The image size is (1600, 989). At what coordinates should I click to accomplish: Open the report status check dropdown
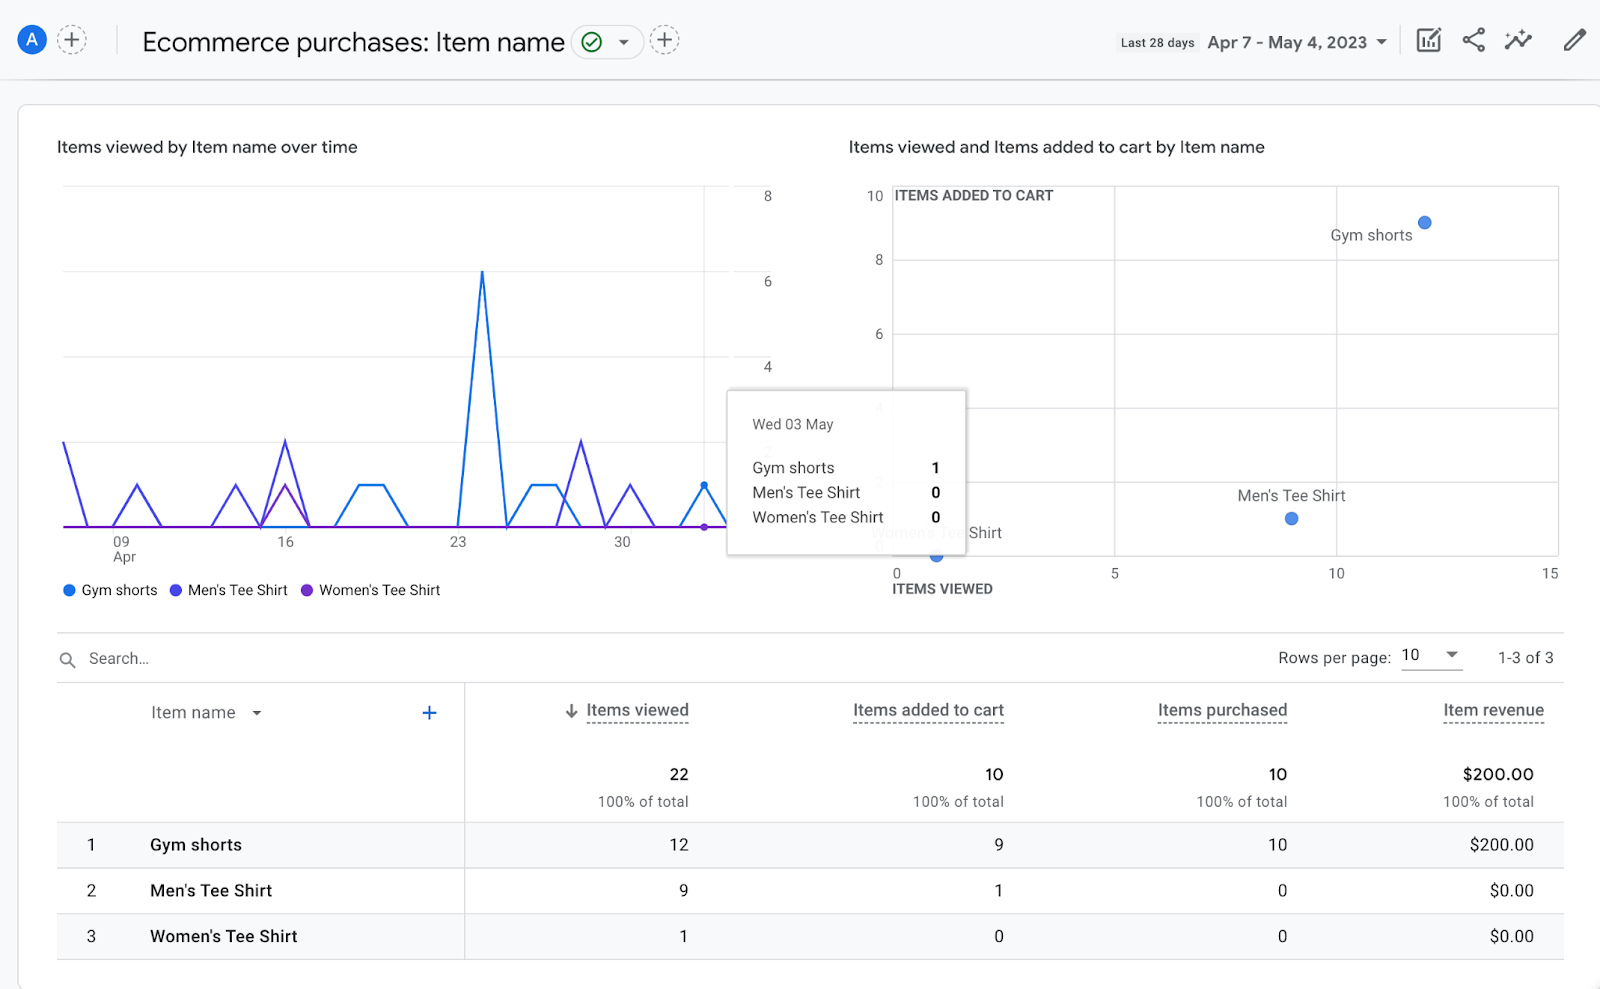click(x=607, y=42)
